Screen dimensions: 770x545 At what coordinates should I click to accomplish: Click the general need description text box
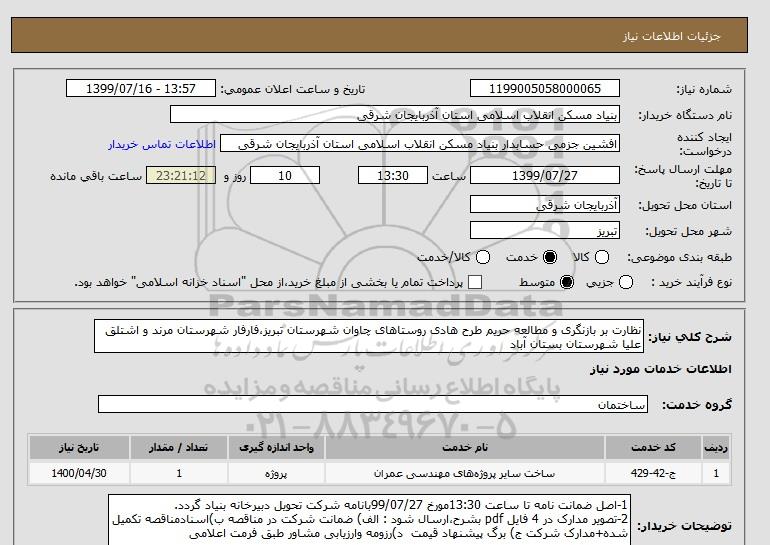(369, 336)
